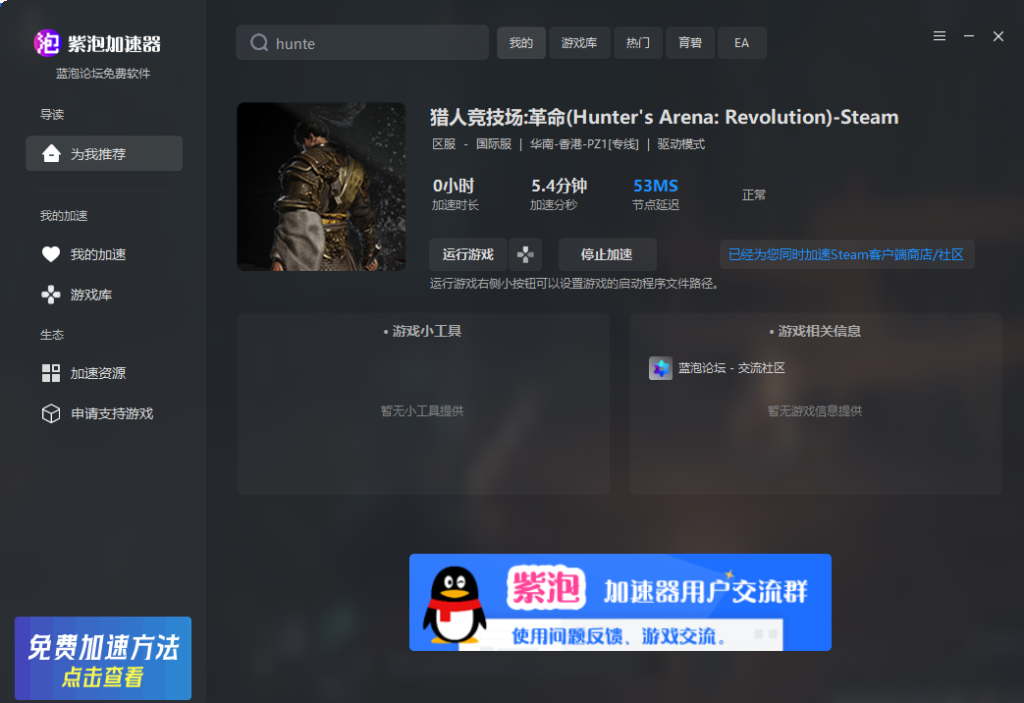Click the 暂无小工具提供 message

(x=422, y=411)
